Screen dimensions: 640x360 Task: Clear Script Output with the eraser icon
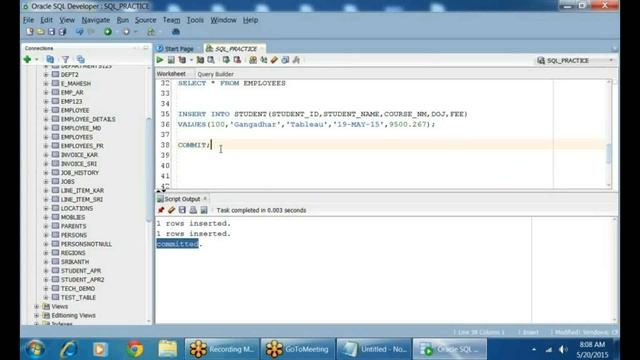click(x=171, y=210)
